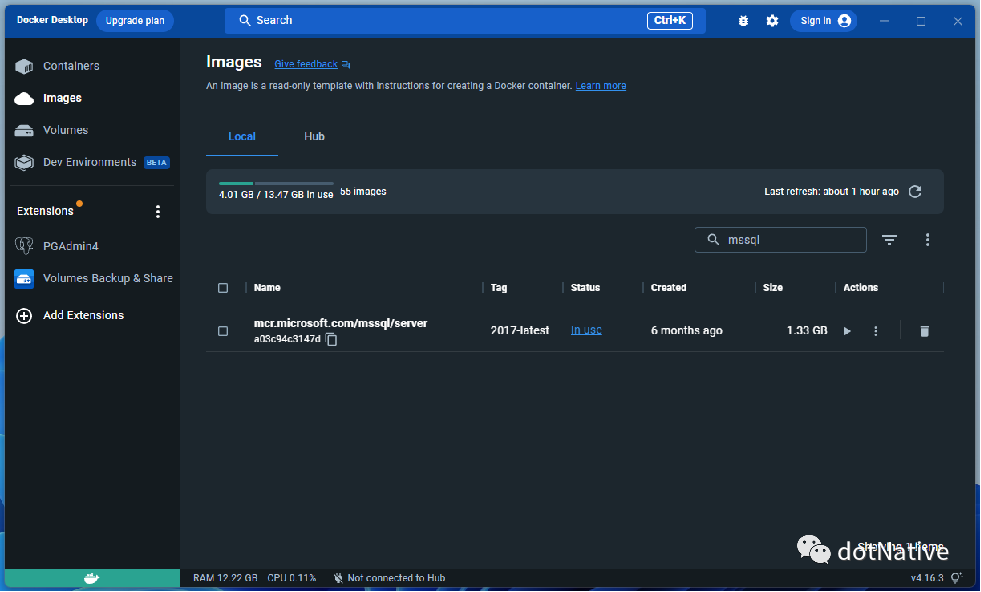Click Ctrl+K shortcut badge
The height and width of the screenshot is (592, 981).
point(669,21)
